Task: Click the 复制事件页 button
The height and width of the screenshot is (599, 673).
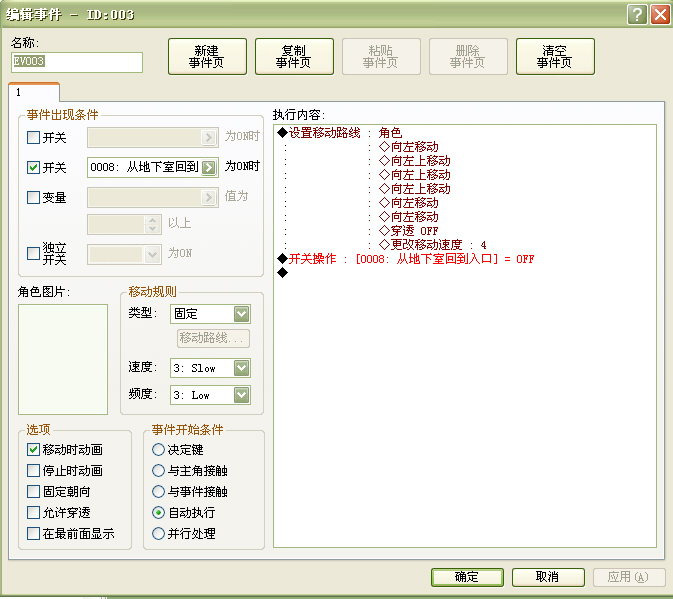Action: pyautogui.click(x=294, y=57)
